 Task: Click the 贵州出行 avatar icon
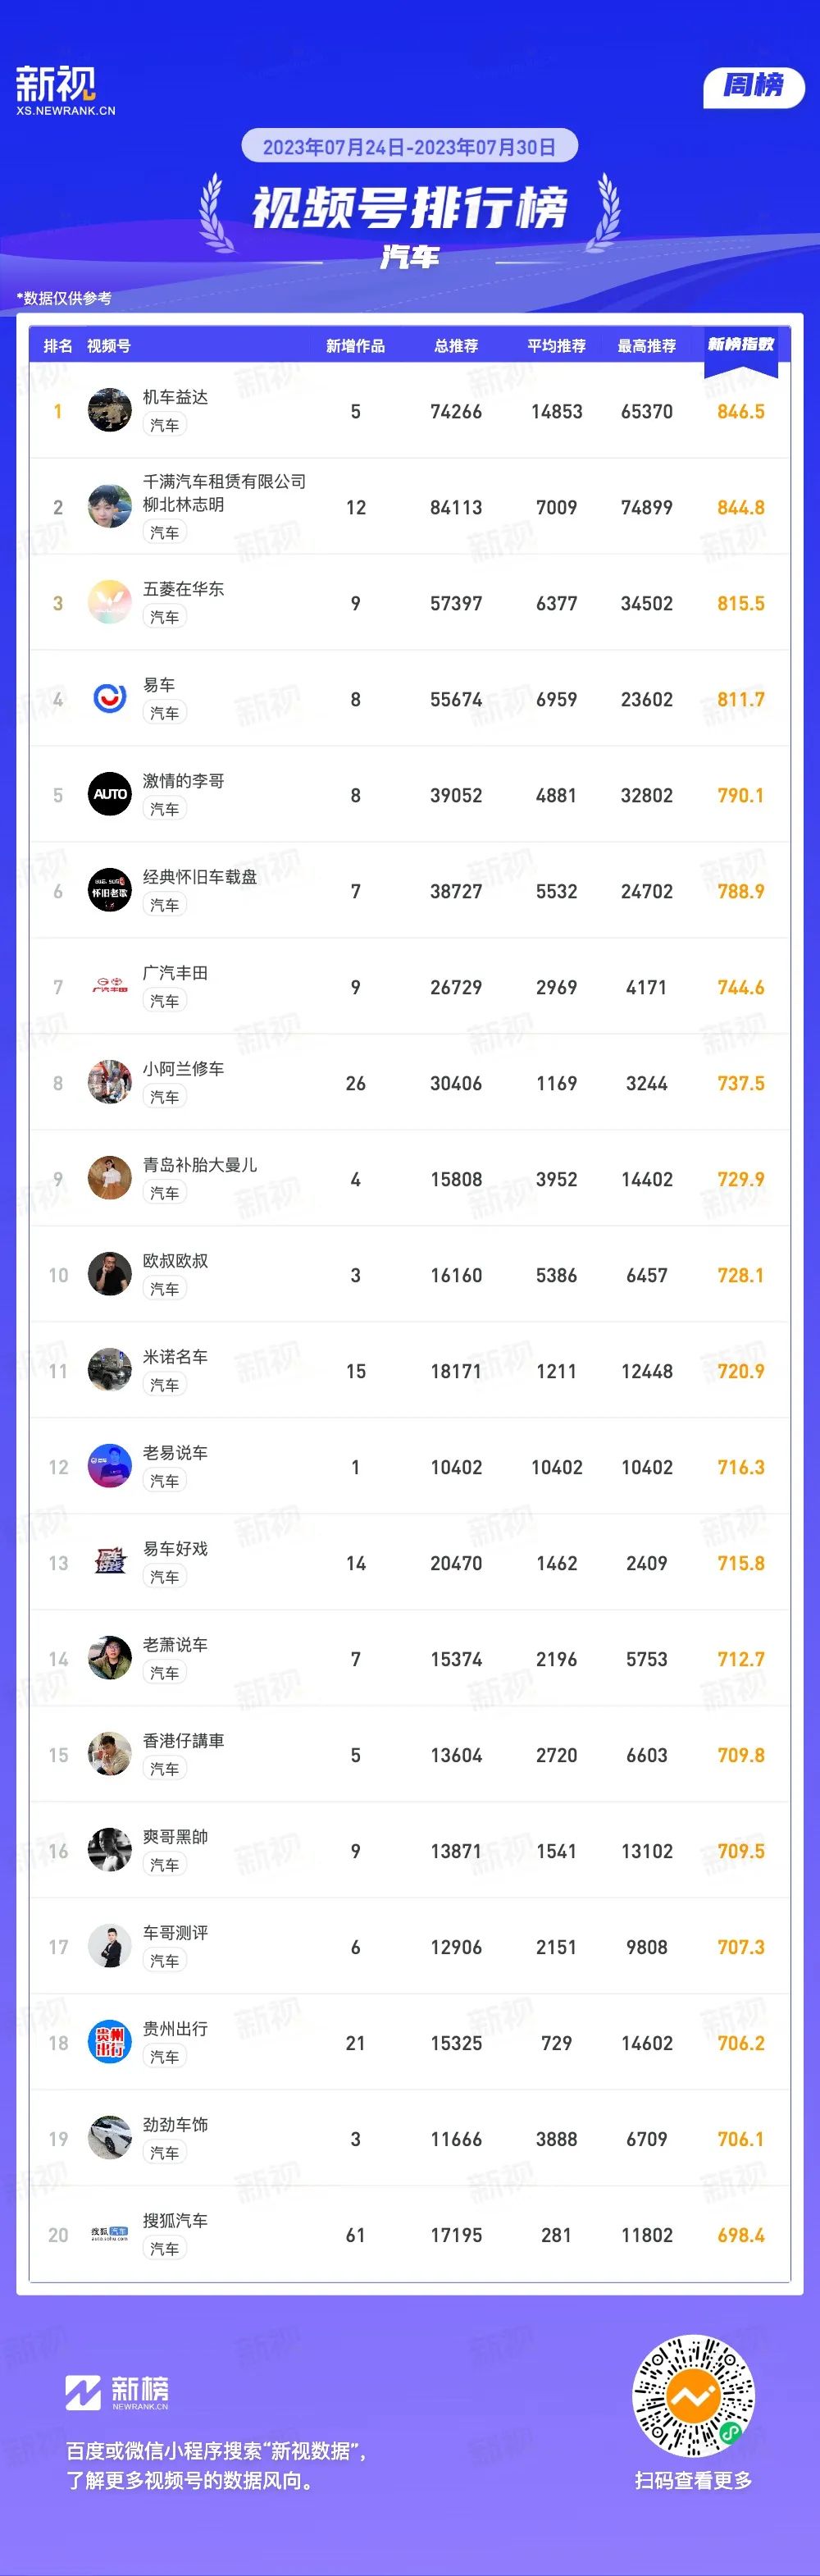110,2042
